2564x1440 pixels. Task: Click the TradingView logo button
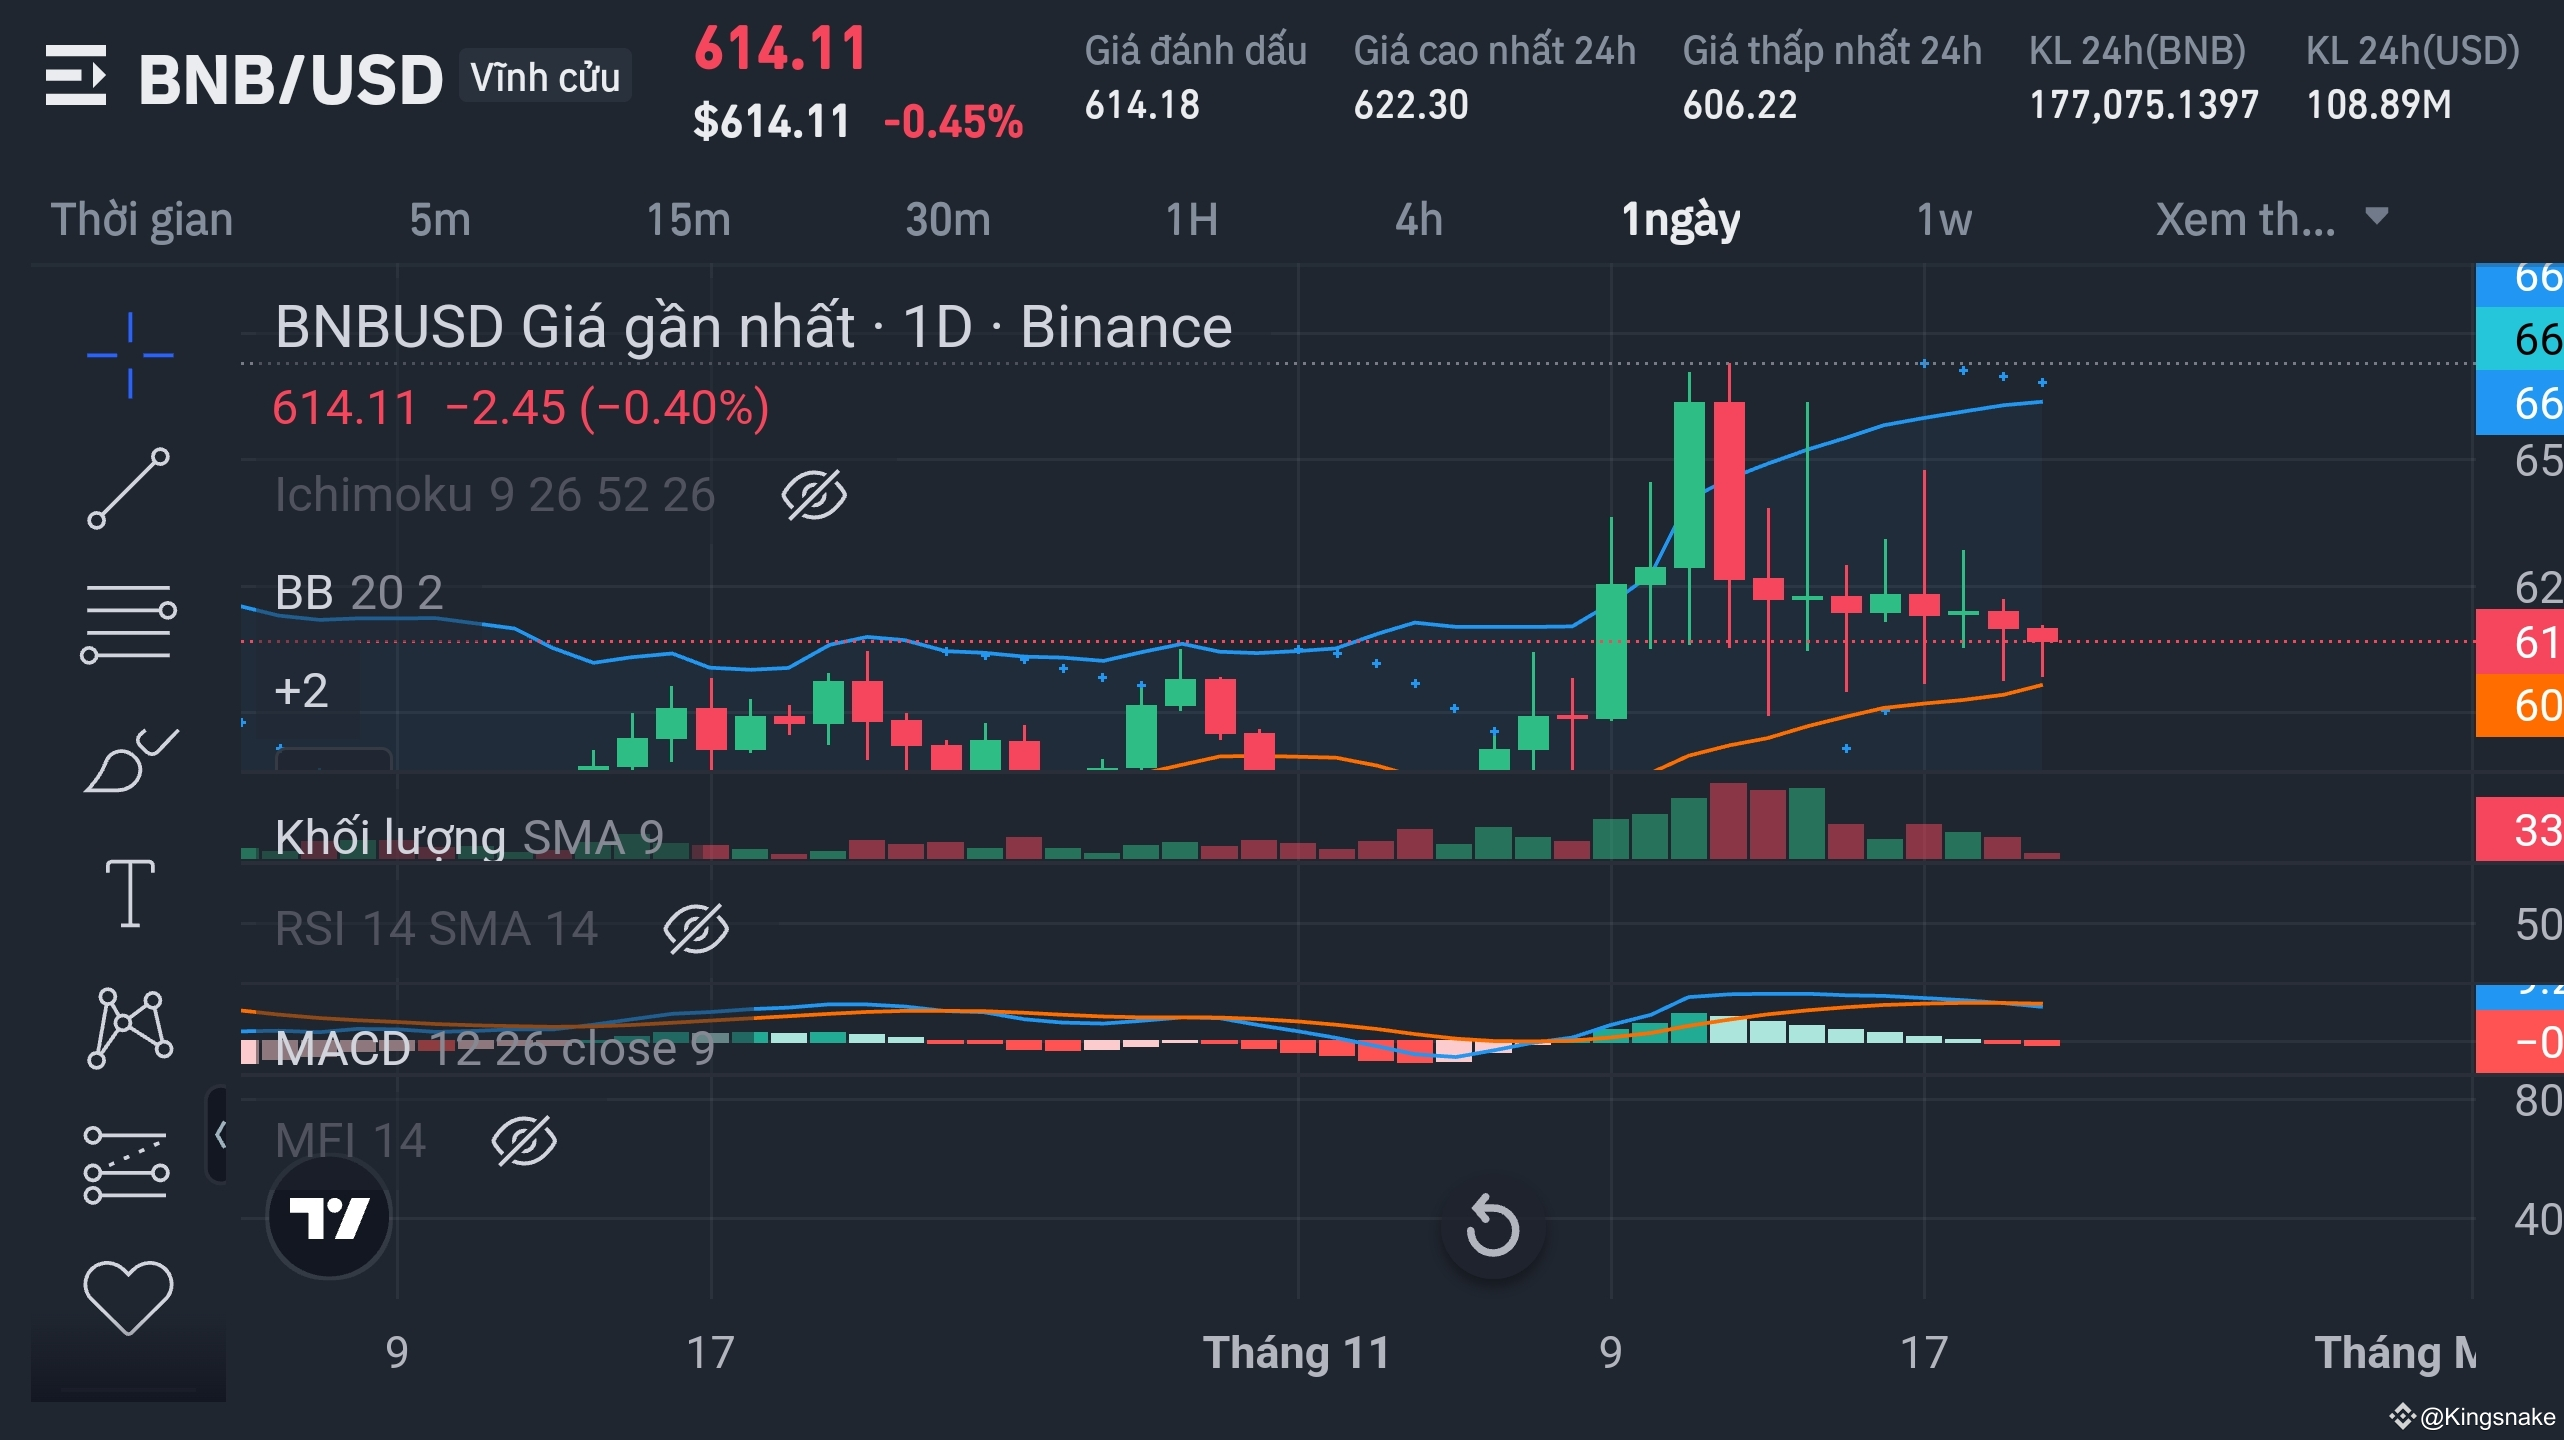tap(329, 1217)
